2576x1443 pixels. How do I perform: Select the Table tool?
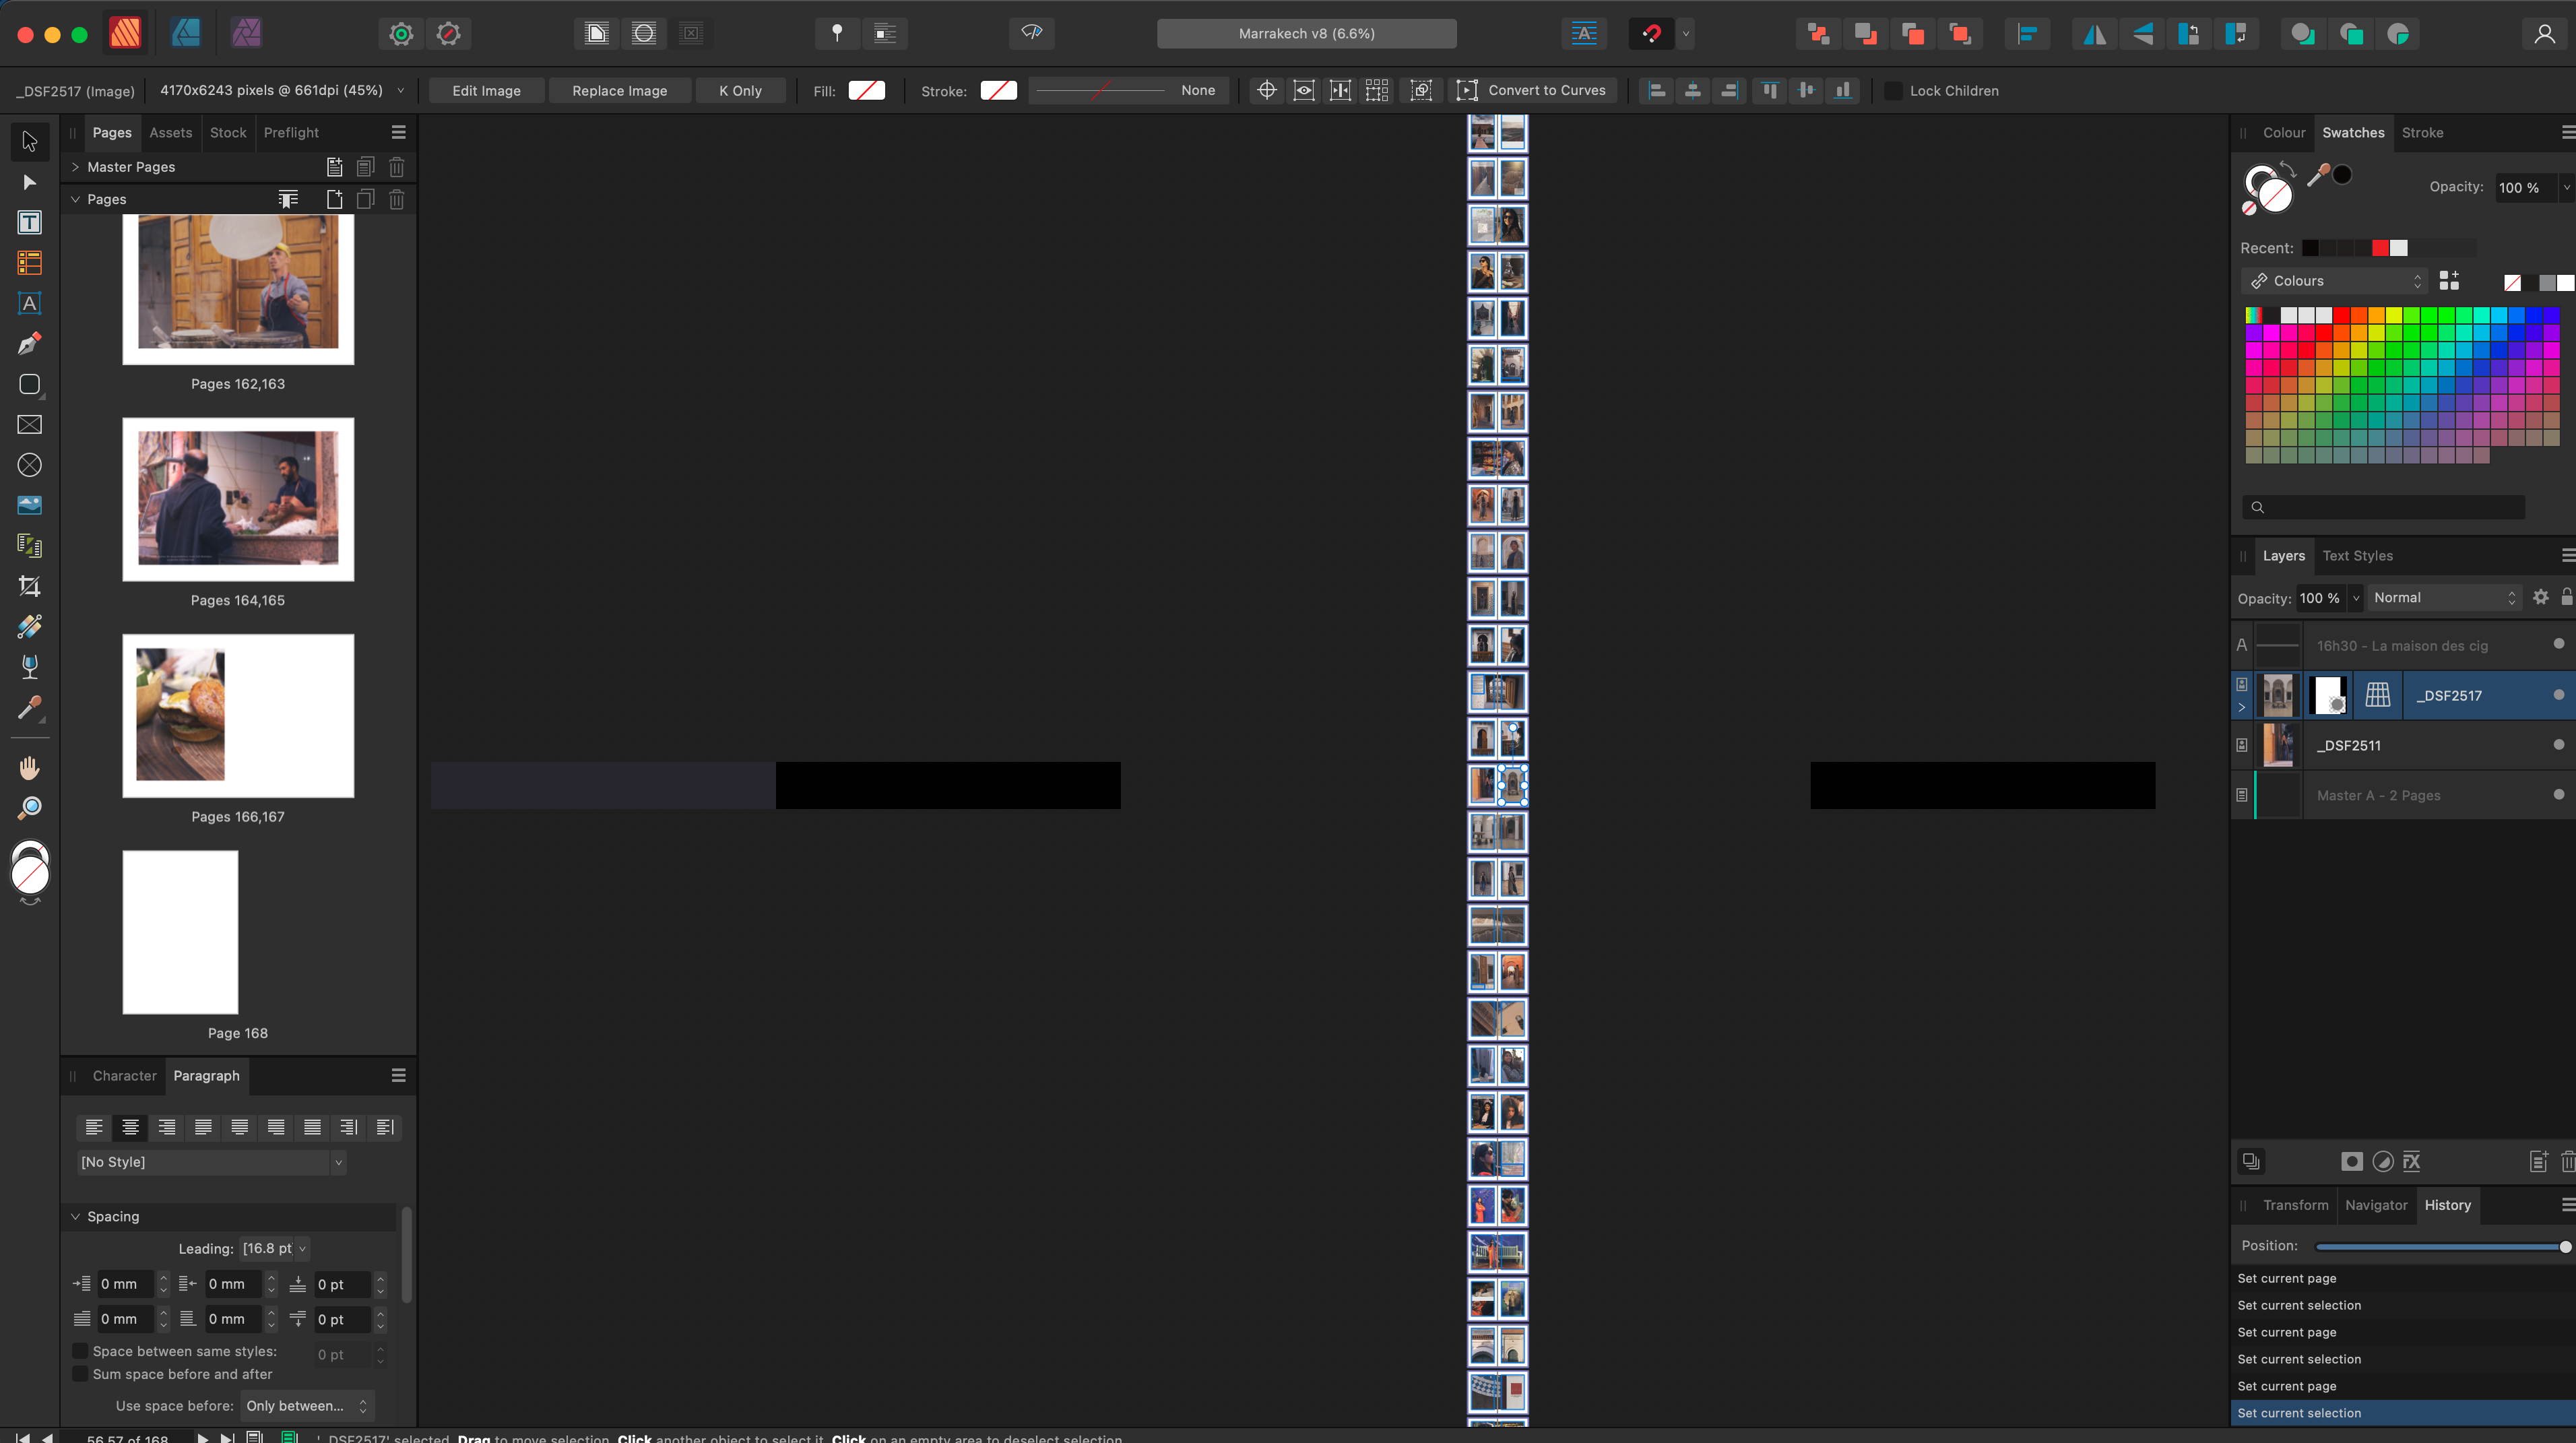[x=29, y=263]
